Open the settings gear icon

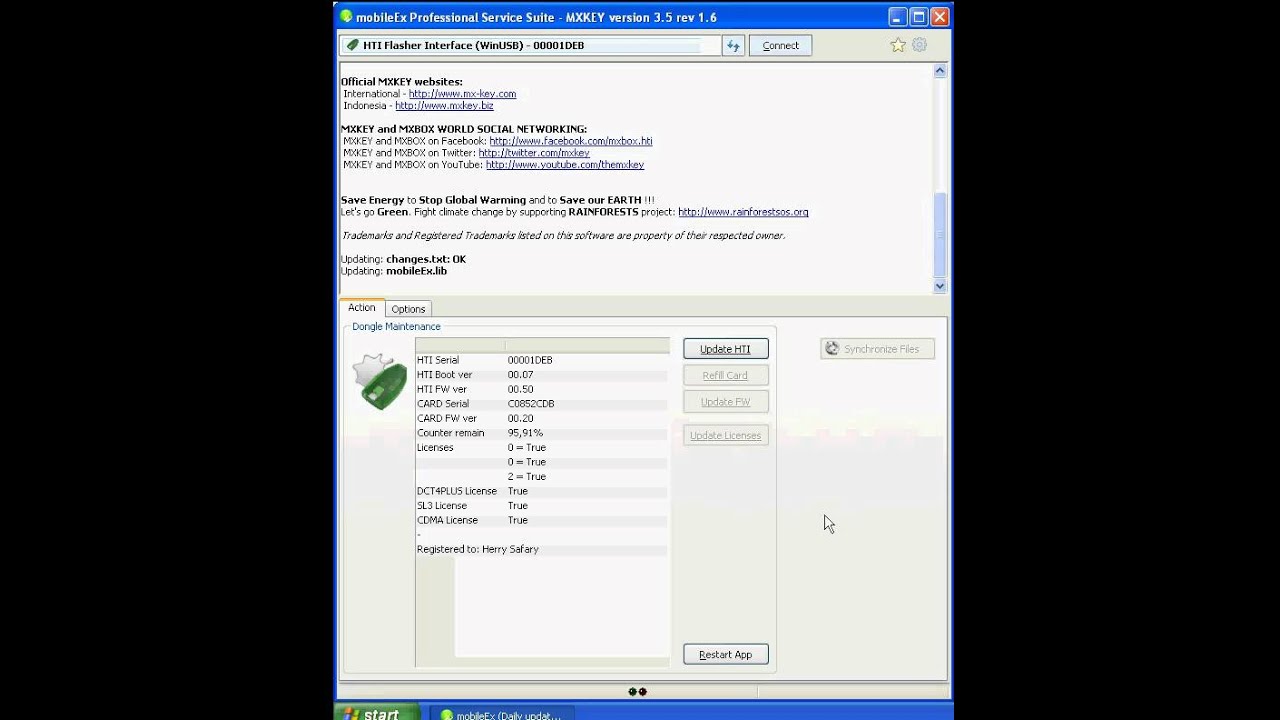tap(920, 45)
